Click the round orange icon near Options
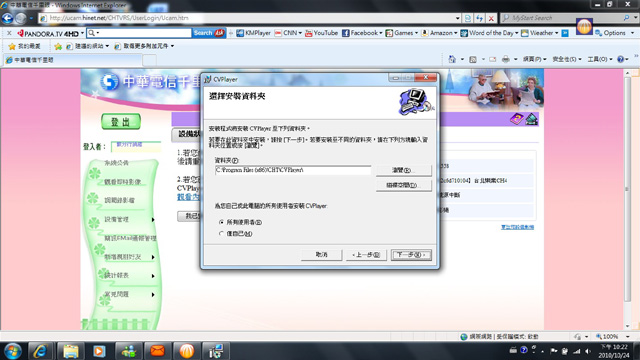The width and height of the screenshot is (640, 360). pyautogui.click(x=584, y=27)
